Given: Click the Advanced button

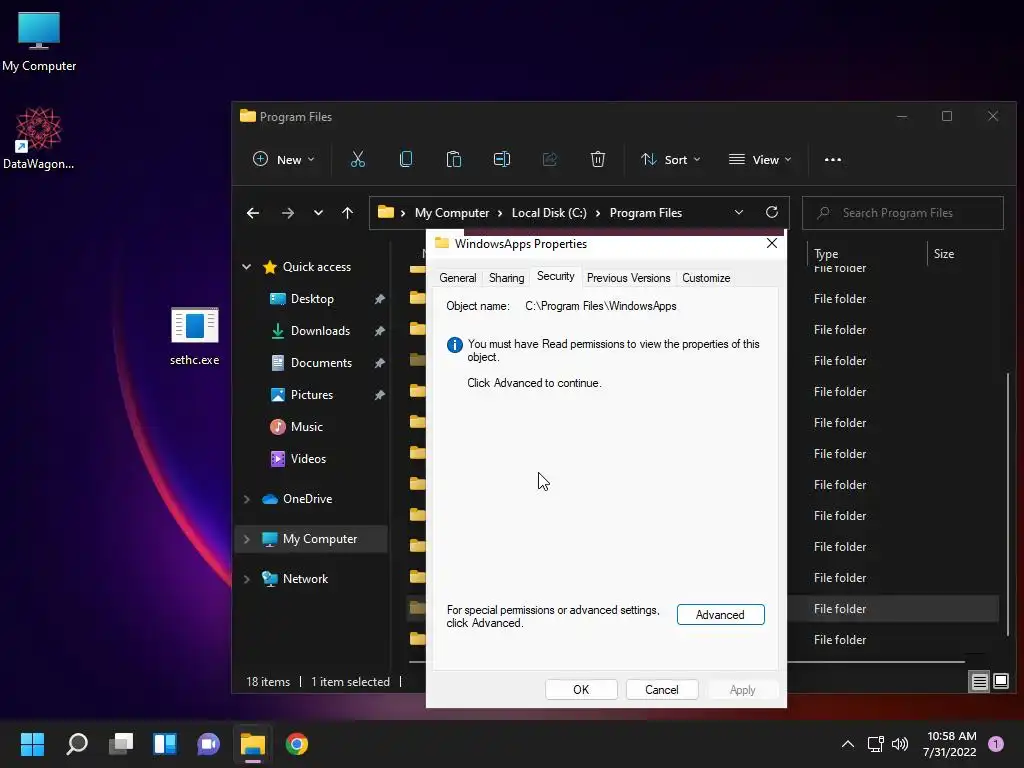Looking at the screenshot, I should [x=720, y=615].
